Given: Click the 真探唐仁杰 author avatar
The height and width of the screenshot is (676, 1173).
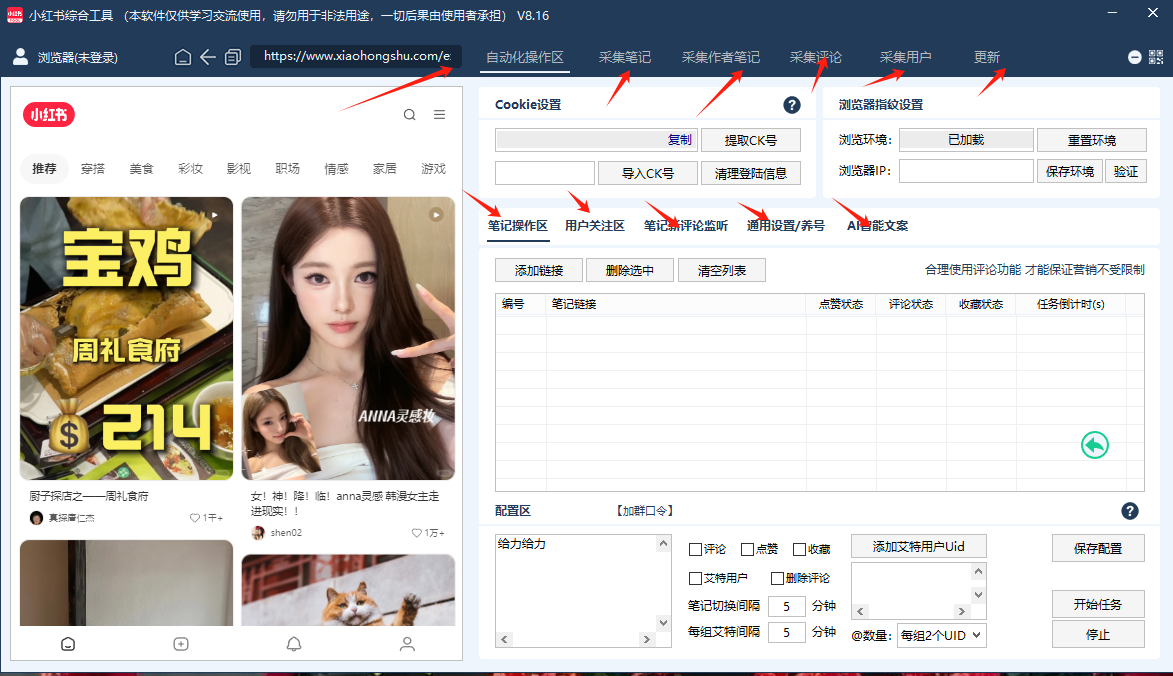Looking at the screenshot, I should click(x=36, y=517).
